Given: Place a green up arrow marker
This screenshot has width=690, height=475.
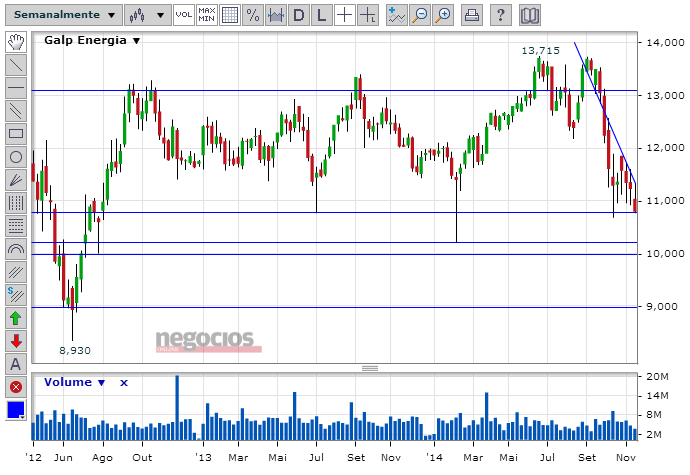Looking at the screenshot, I should click(x=16, y=318).
